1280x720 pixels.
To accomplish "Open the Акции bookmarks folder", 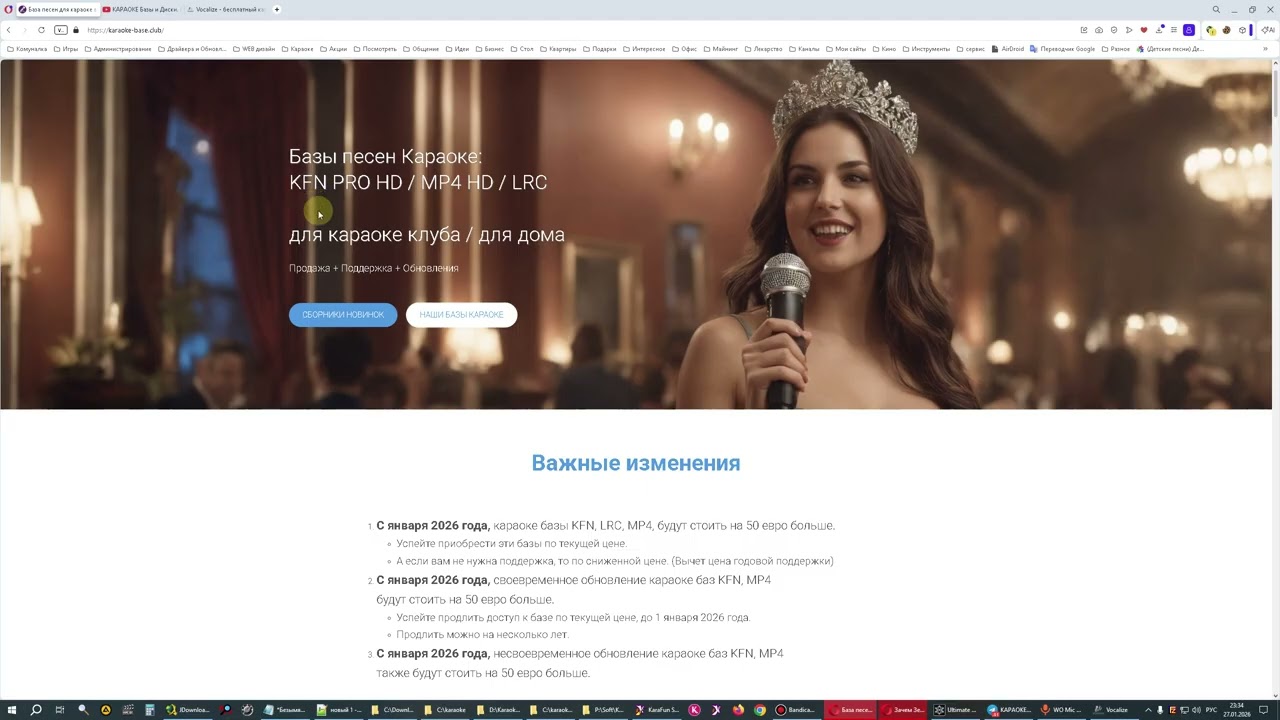I will coord(334,48).
